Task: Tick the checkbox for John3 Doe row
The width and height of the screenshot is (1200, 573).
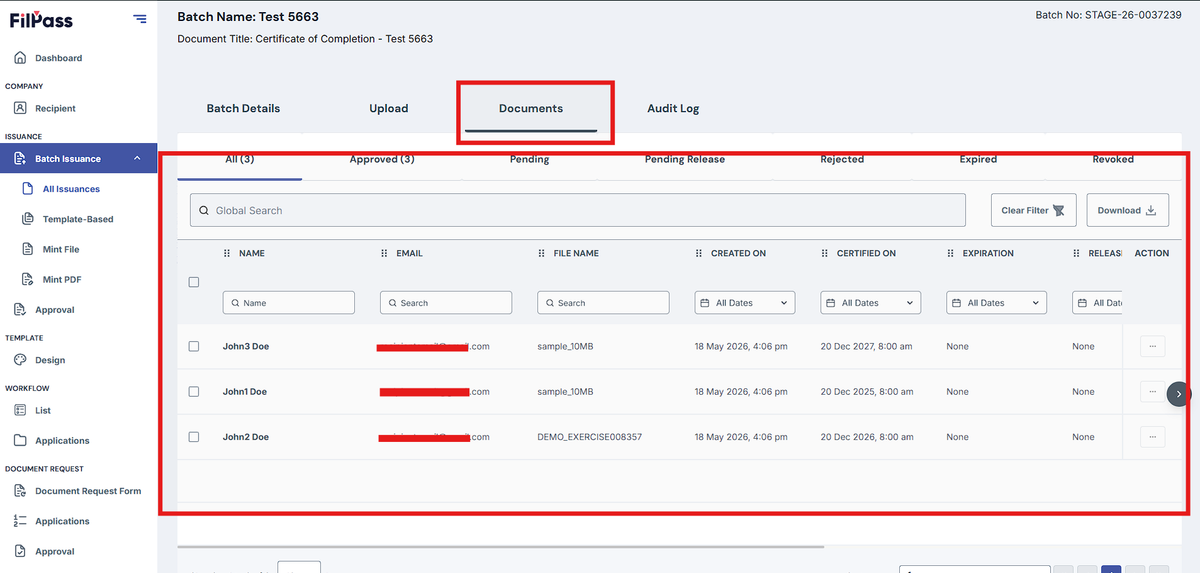Action: [194, 346]
